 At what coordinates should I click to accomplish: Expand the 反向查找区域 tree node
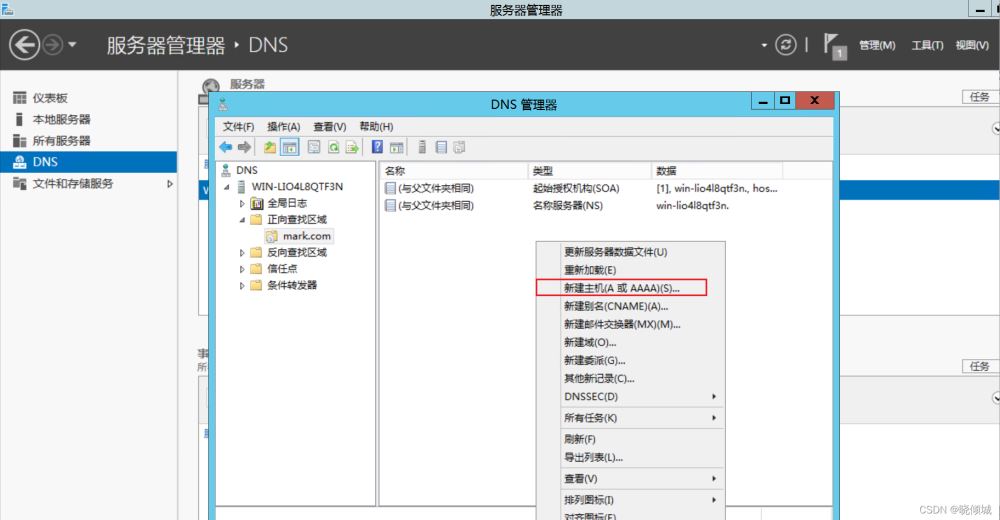point(242,253)
